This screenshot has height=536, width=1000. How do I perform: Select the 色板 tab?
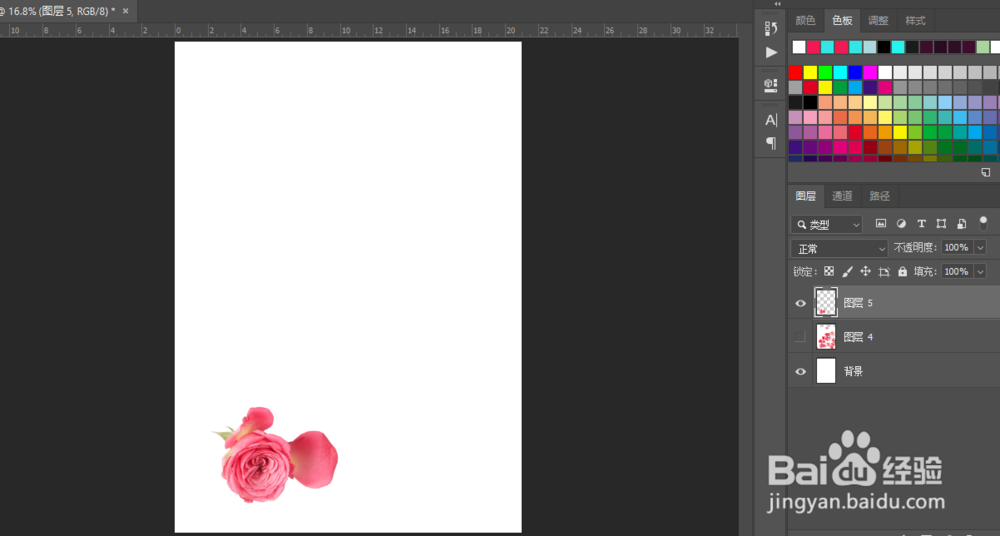click(x=842, y=20)
